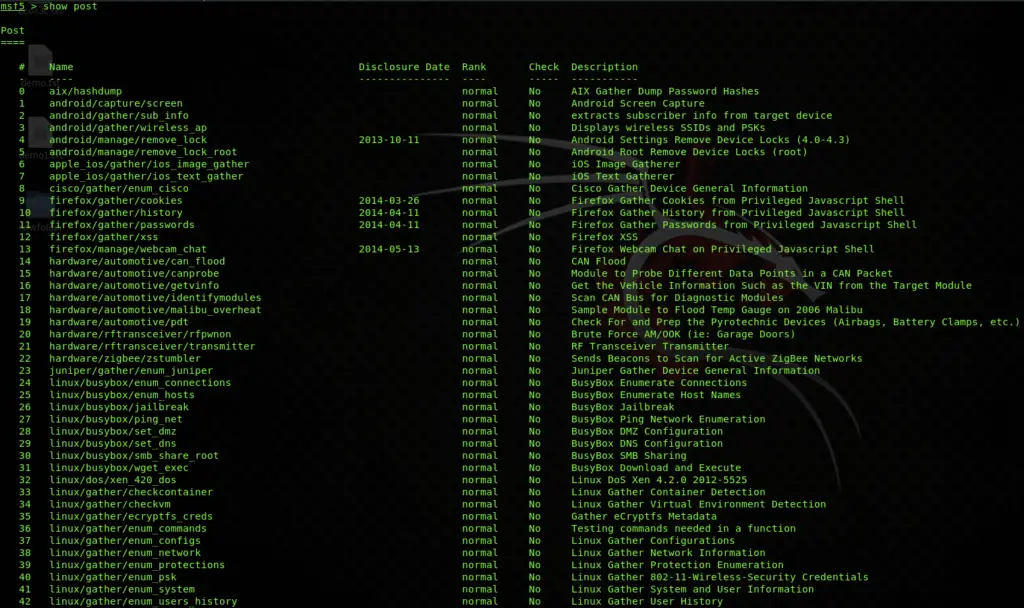This screenshot has width=1024, height=608.
Task: Select module 'hardware/automotive/malibu_overheat'
Action: click(x=155, y=310)
